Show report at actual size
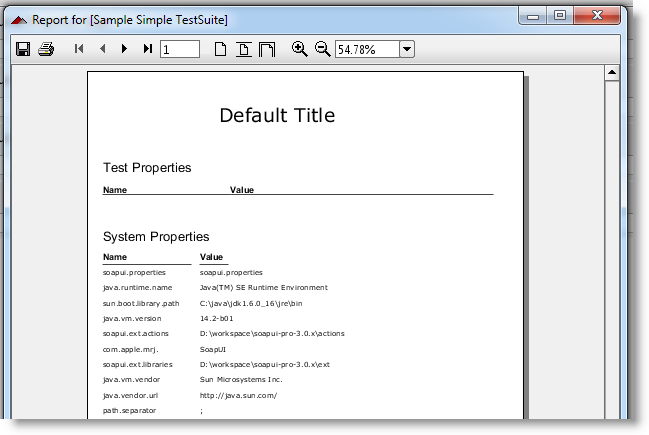The image size is (649, 435). point(221,49)
